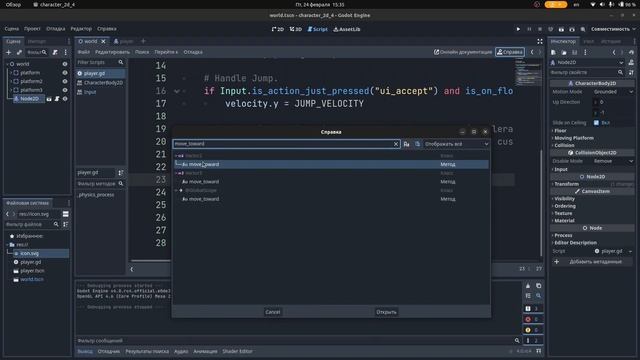The height and width of the screenshot is (360, 640).
Task: Select highlighted move_toward method result
Action: tap(331, 164)
